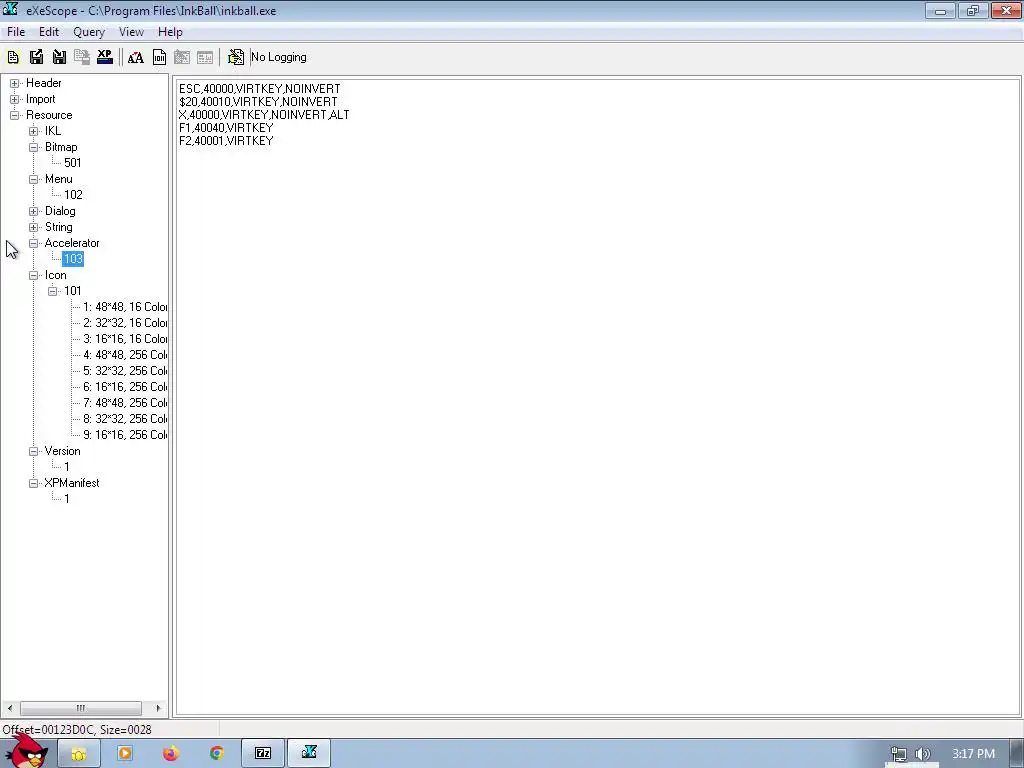Image resolution: width=1024 pixels, height=768 pixels.
Task: Collapse the XPManifest node
Action: pyautogui.click(x=33, y=483)
